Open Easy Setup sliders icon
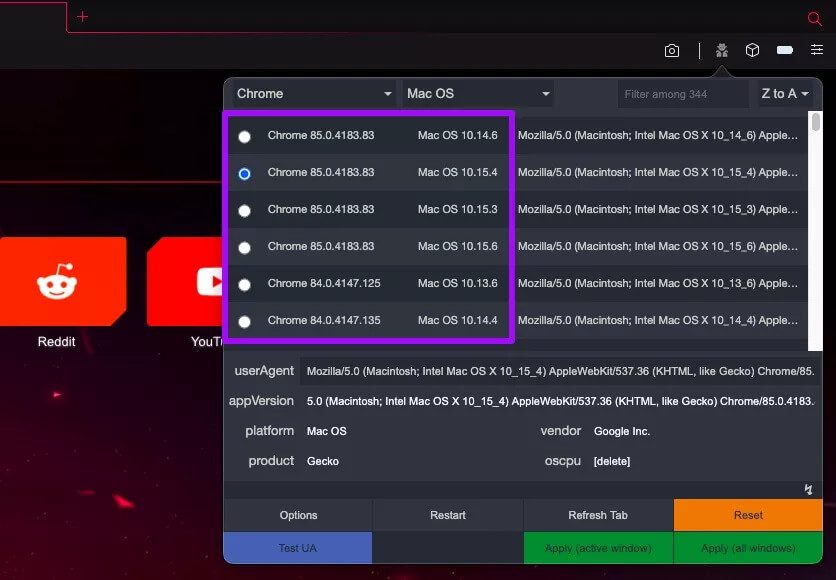The height and width of the screenshot is (580, 836). [x=816, y=51]
